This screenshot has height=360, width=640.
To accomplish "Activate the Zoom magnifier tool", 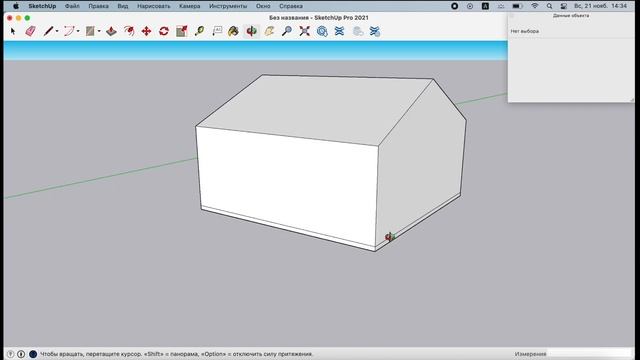I will [287, 31].
